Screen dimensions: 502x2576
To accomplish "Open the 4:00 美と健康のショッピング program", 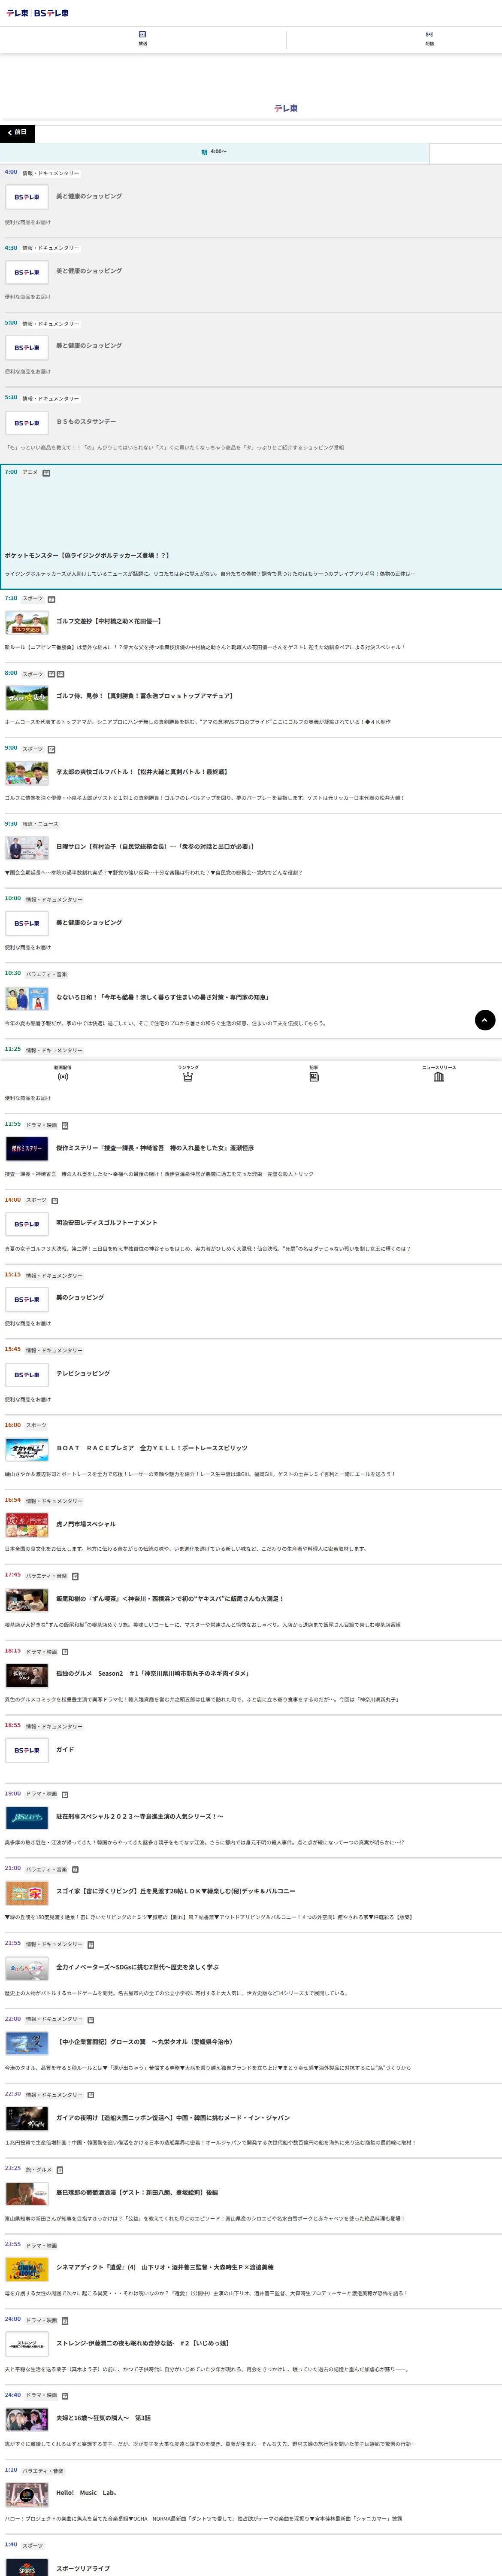I will click(x=89, y=196).
